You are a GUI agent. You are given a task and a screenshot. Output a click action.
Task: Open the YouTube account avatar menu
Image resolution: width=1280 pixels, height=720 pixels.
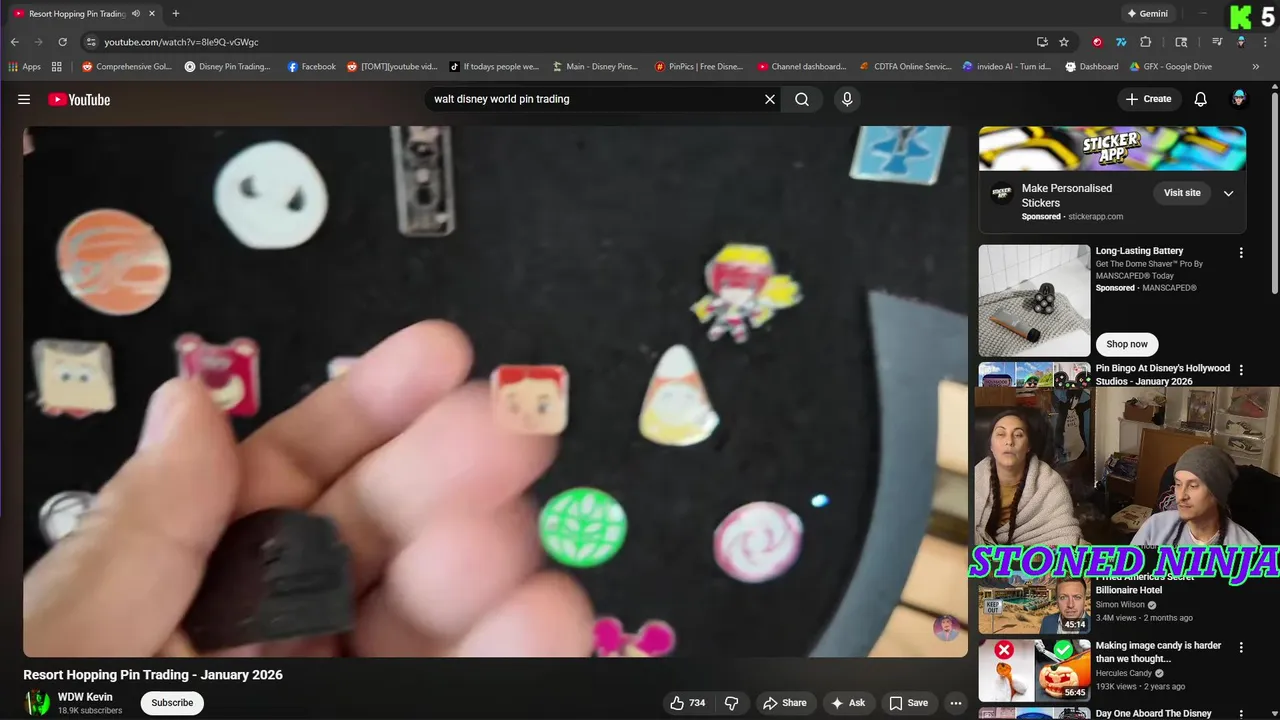tap(1239, 99)
